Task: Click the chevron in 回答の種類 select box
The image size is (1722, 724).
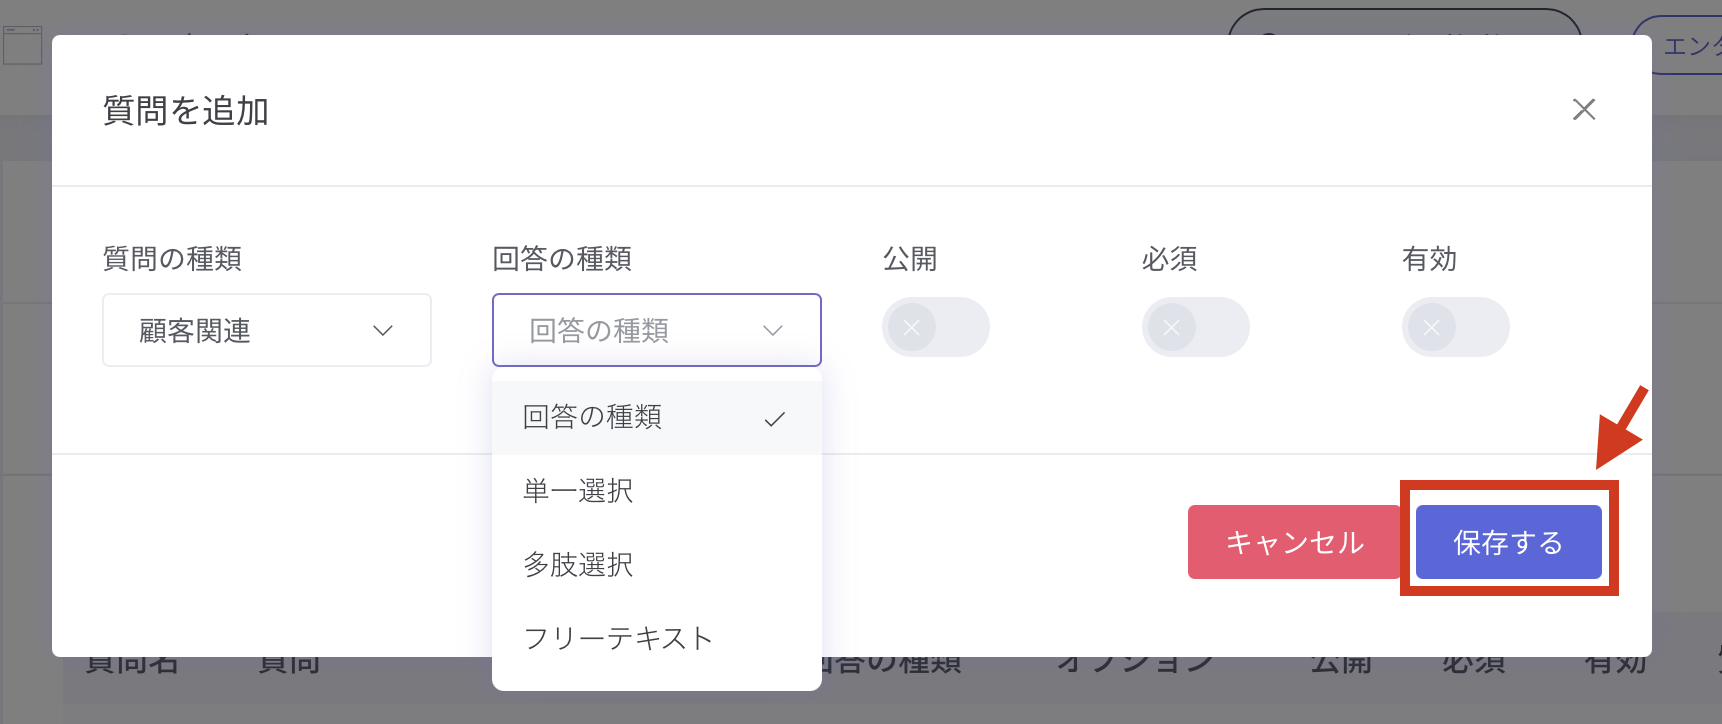Action: [772, 331]
